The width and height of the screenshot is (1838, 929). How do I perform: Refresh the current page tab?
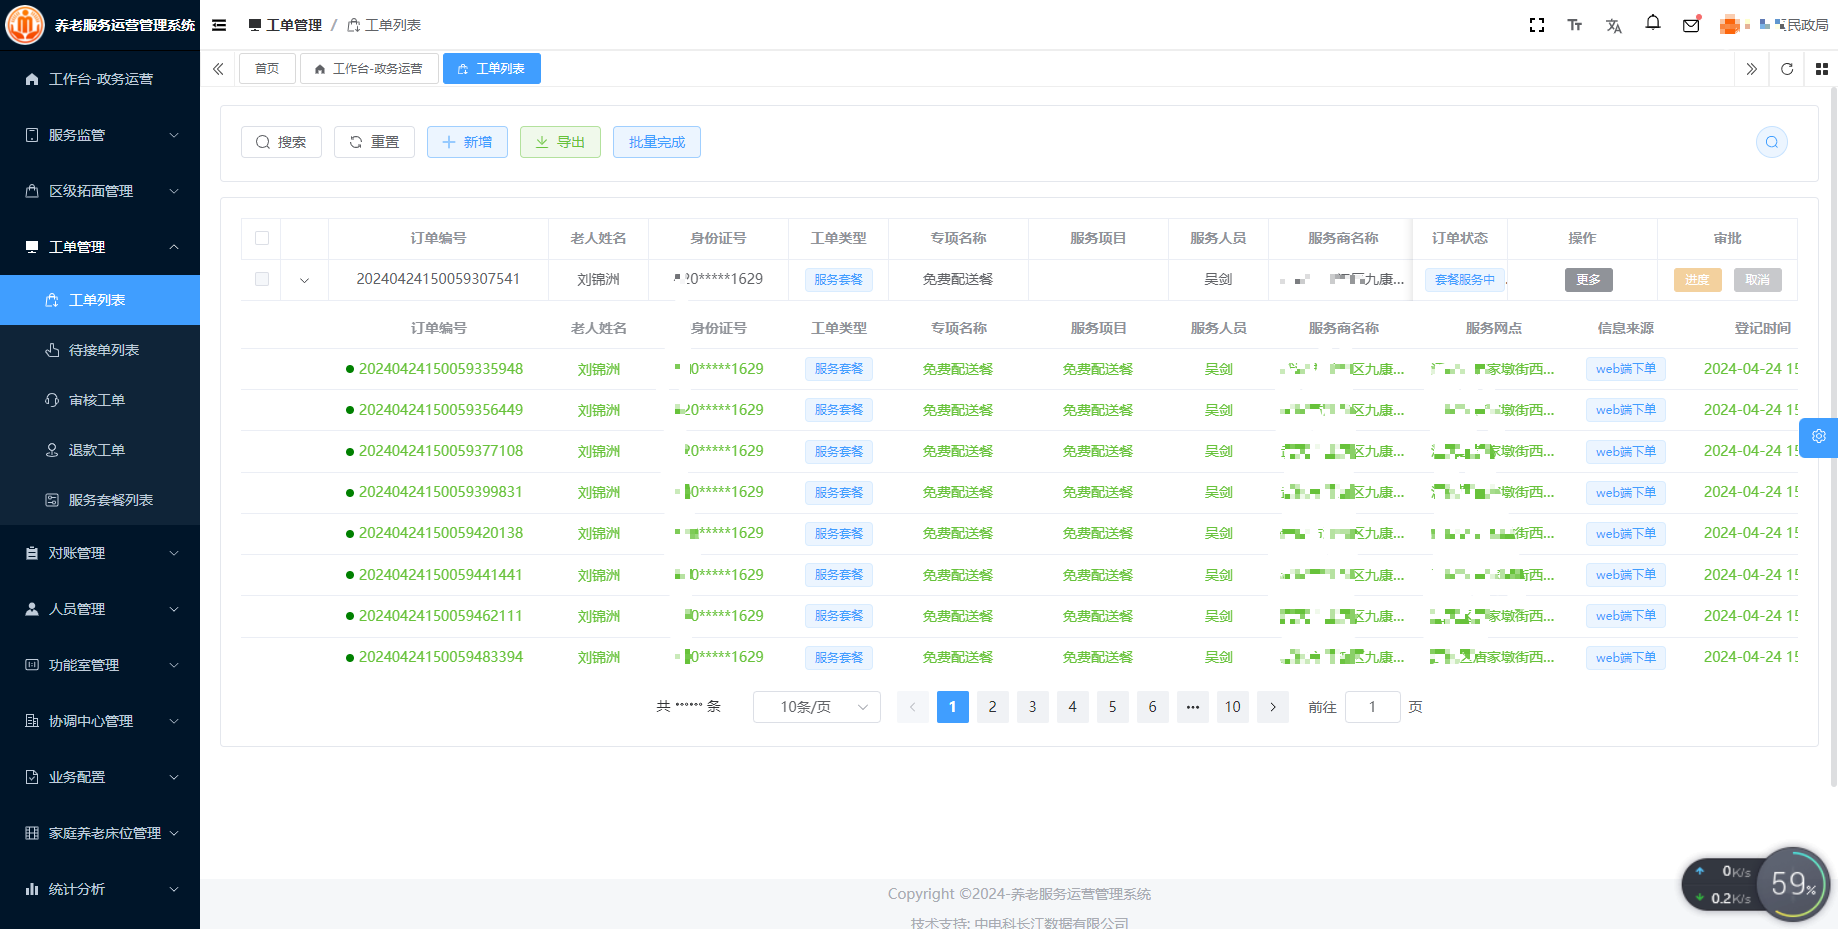coord(1787,69)
